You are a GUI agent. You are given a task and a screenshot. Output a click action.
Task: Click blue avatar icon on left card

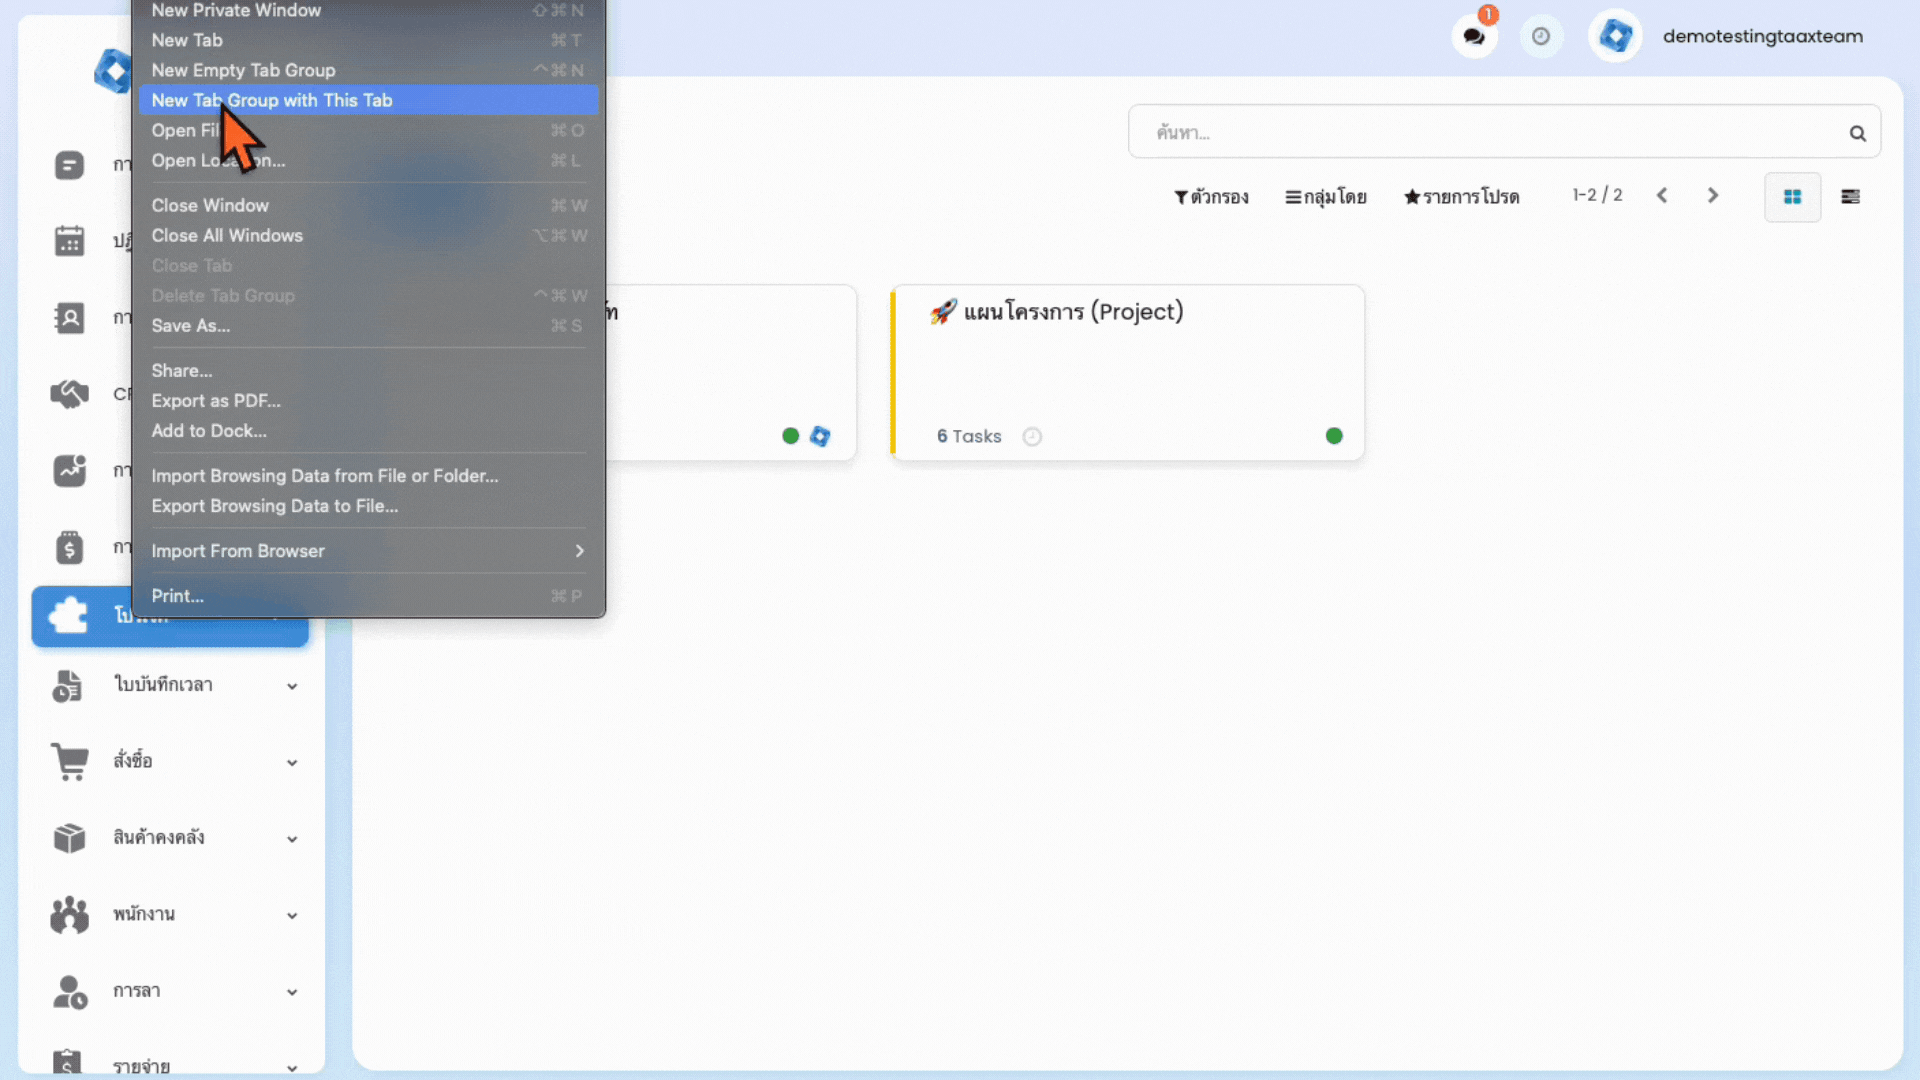click(x=820, y=436)
